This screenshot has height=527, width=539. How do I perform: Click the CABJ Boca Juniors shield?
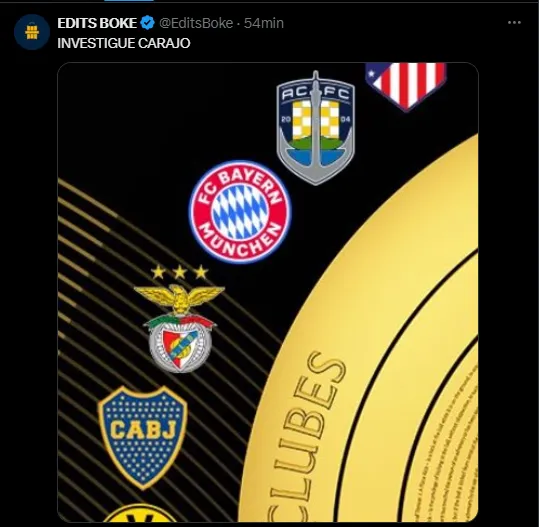(x=143, y=438)
